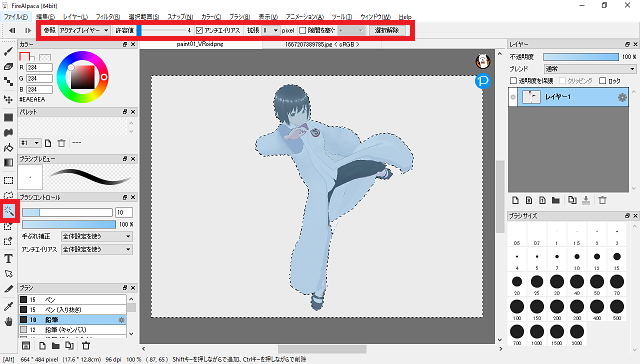This screenshot has width=640, height=364.
Task: Close the カラー panel
Action: point(133,44)
